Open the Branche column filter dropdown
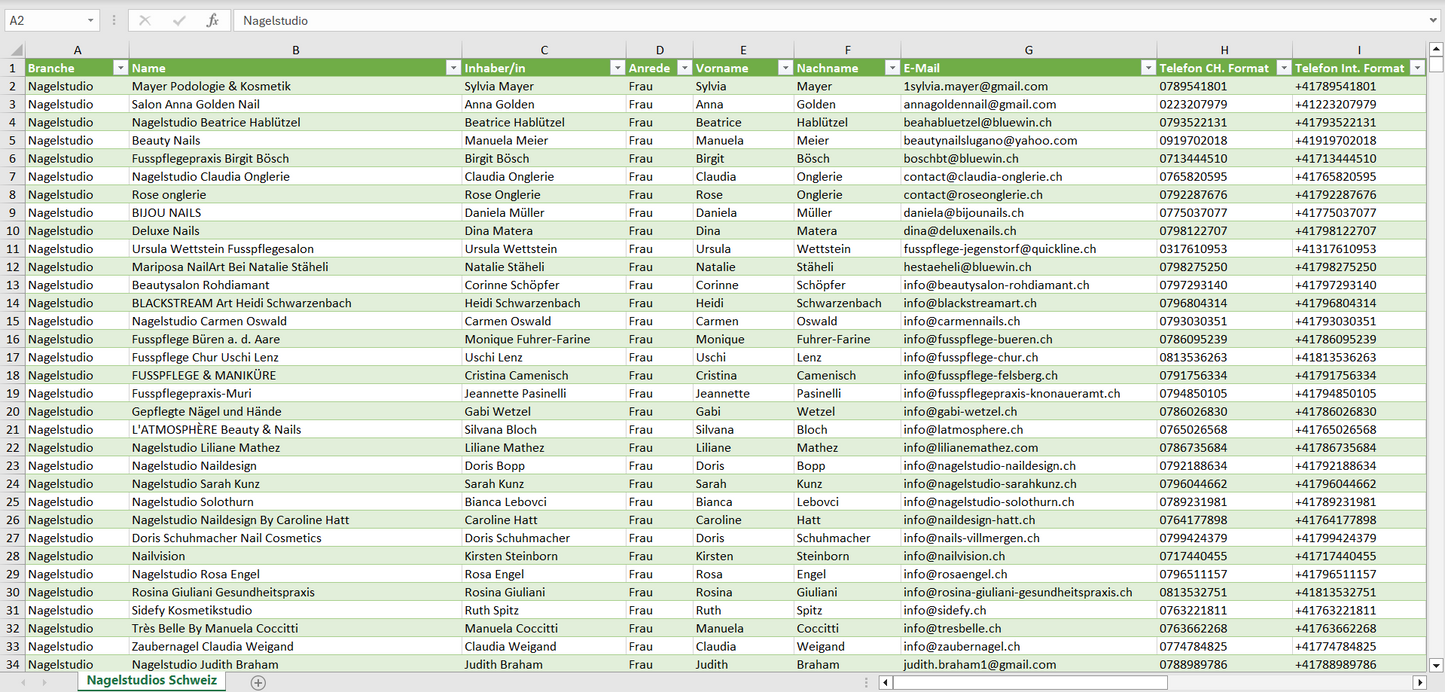1445x692 pixels. (120, 68)
